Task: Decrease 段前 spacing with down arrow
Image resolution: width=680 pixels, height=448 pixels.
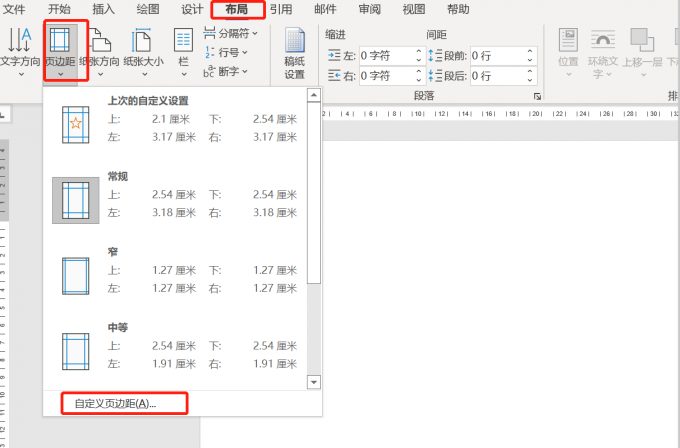Action: (530, 59)
